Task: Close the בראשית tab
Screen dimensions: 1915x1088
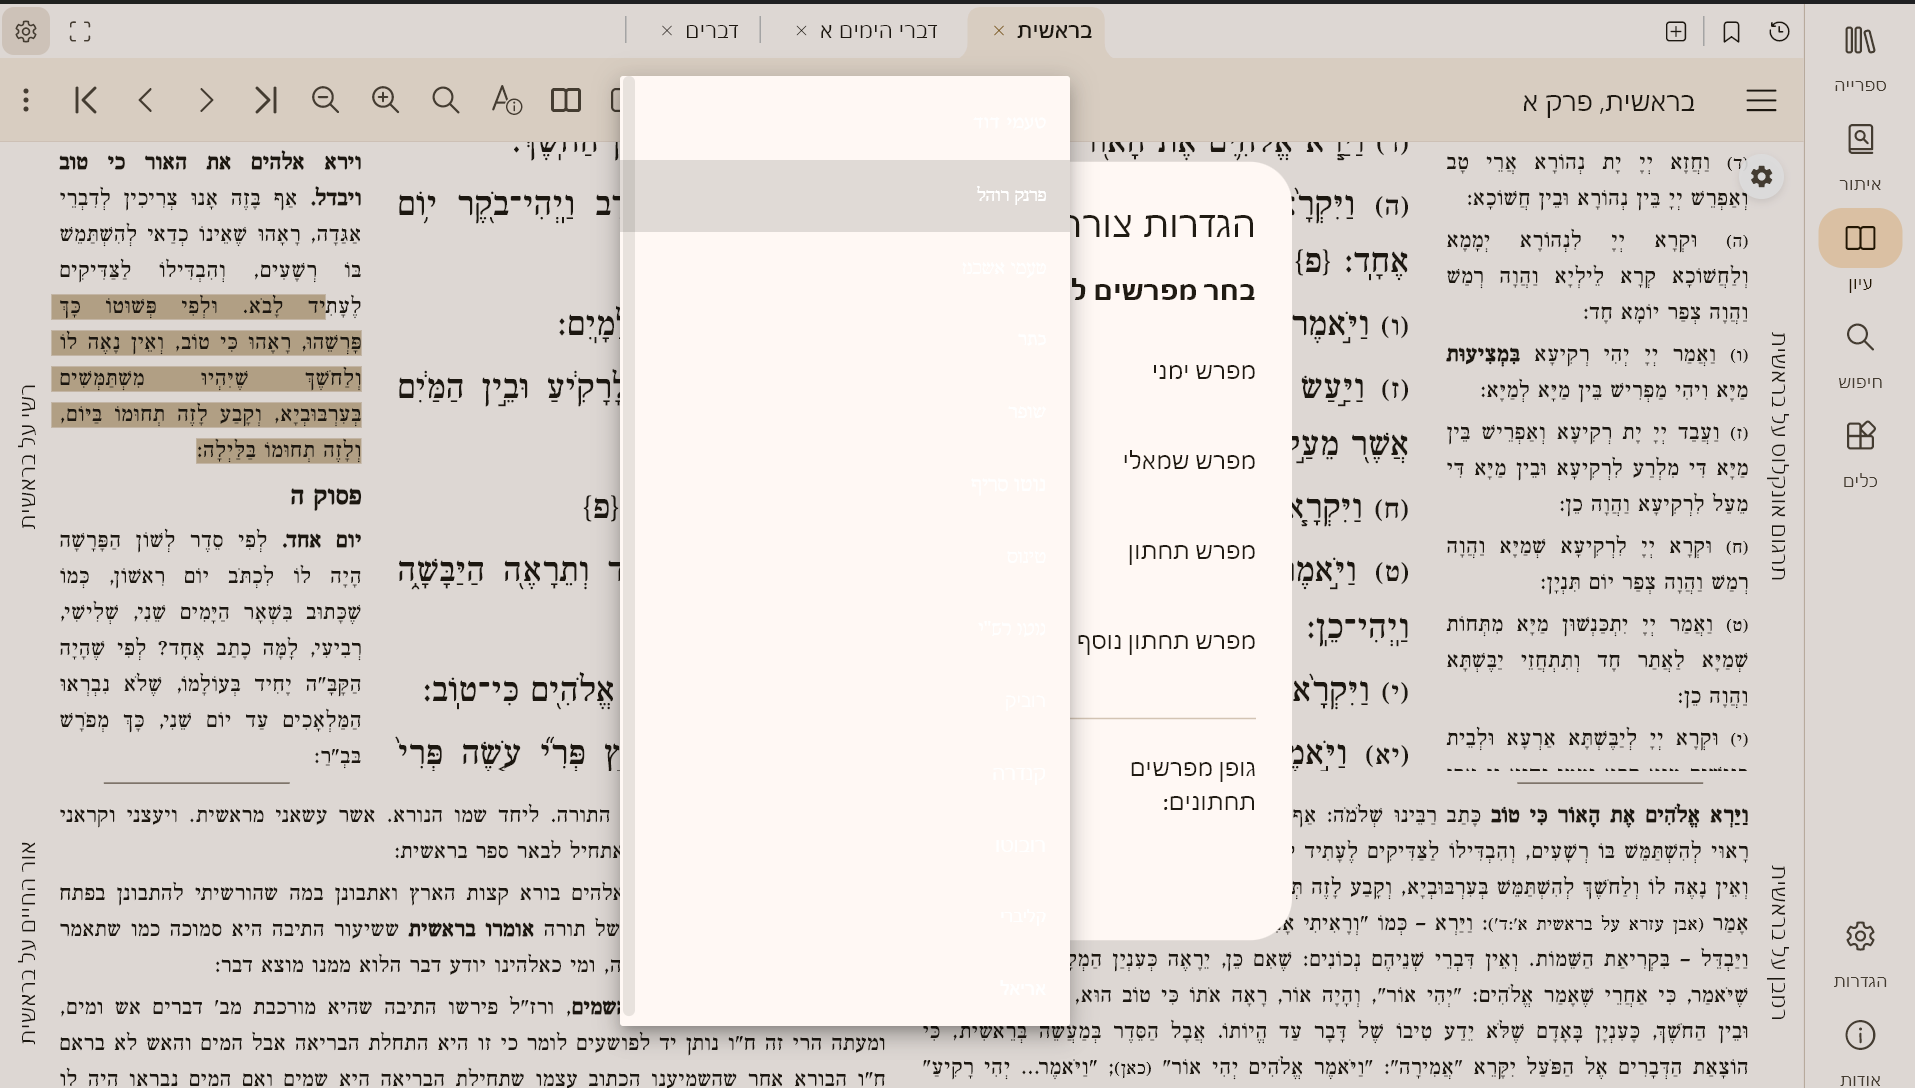Action: (x=998, y=31)
